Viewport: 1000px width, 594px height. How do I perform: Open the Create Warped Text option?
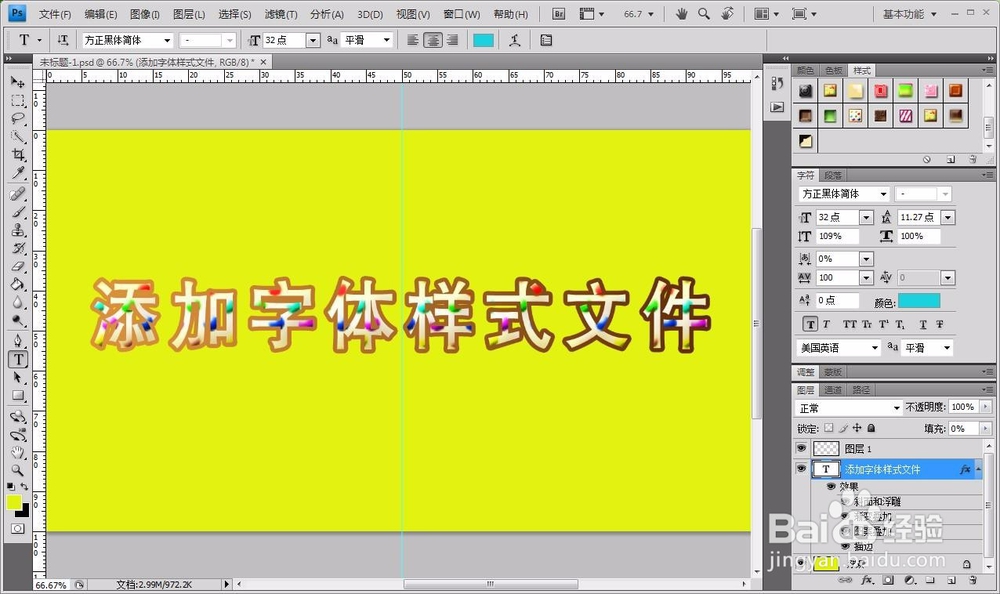click(515, 40)
